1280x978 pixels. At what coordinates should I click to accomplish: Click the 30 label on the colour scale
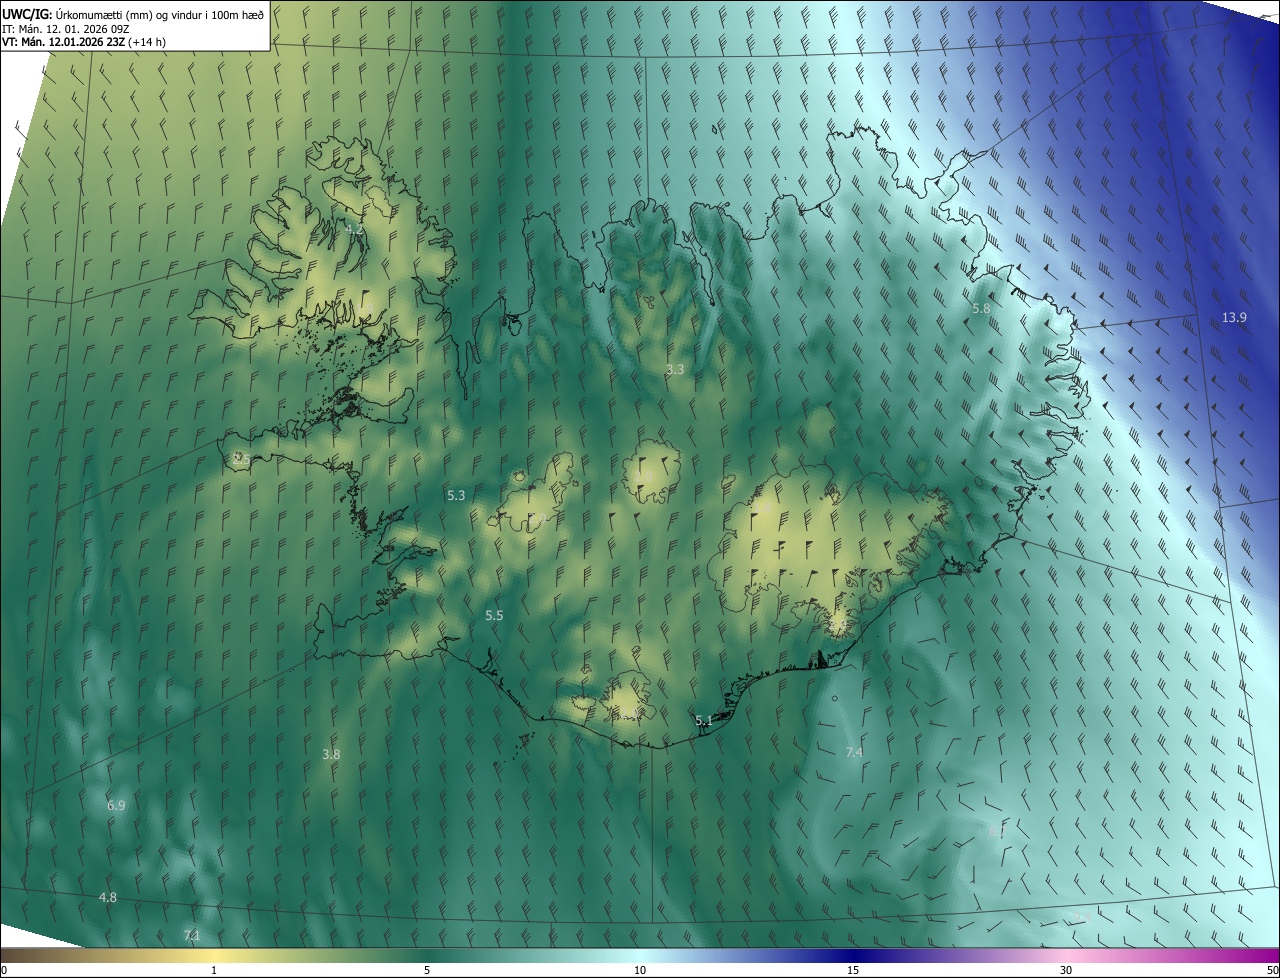coord(1066,970)
